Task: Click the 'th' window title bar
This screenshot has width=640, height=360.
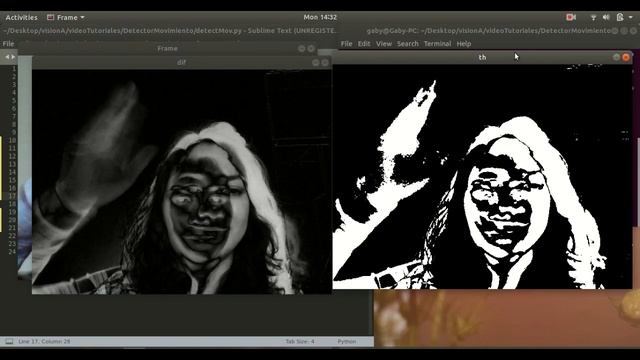Action: point(482,57)
